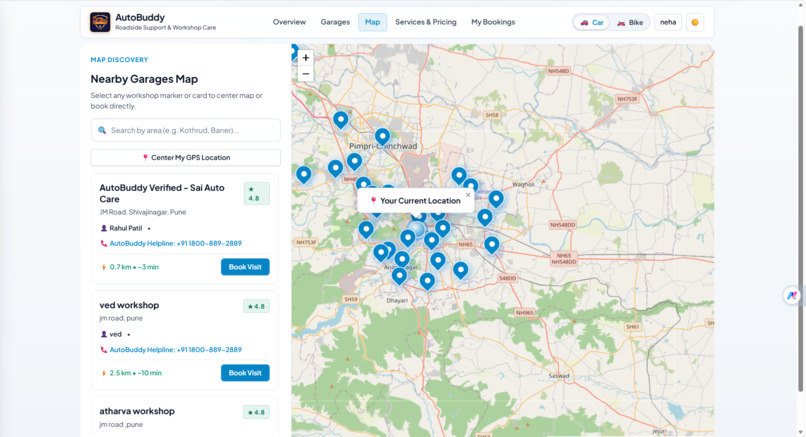This screenshot has width=806, height=437.
Task: Click the person icon beside Rahul Patil
Action: coord(104,228)
